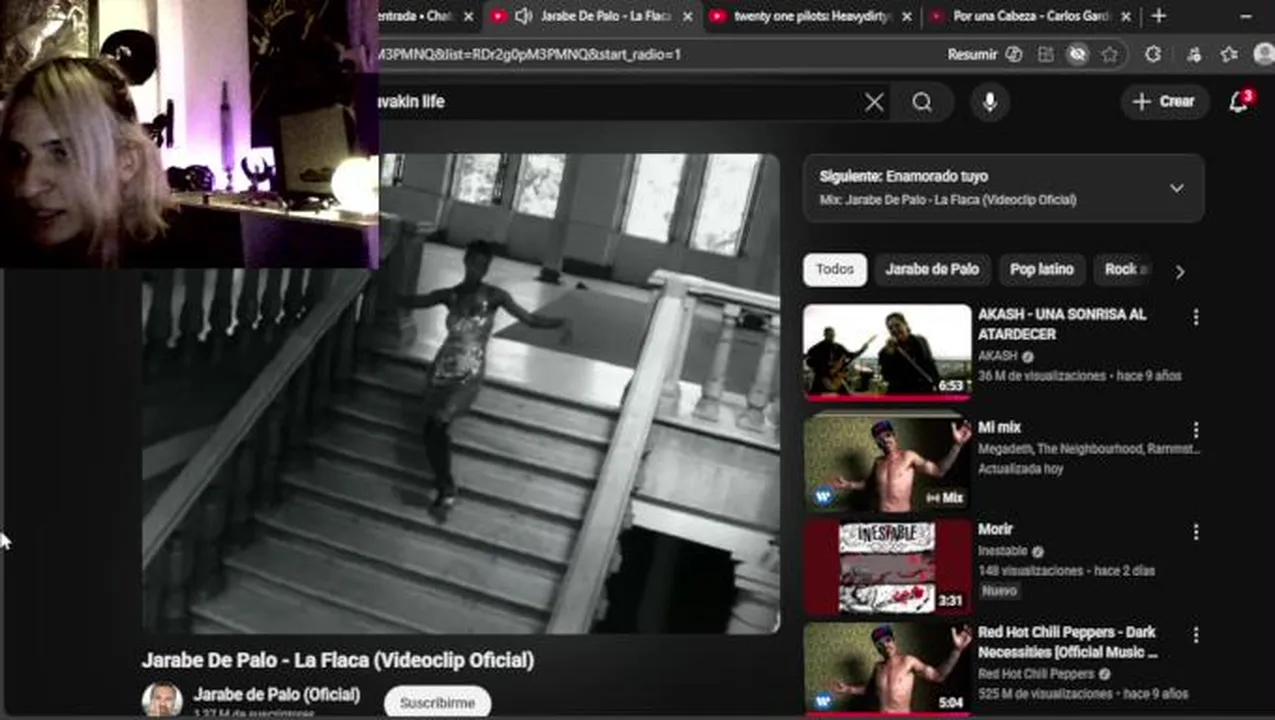Screen dimensions: 1275x720
Task: Click the La Flaca video player
Action: click(x=460, y=394)
